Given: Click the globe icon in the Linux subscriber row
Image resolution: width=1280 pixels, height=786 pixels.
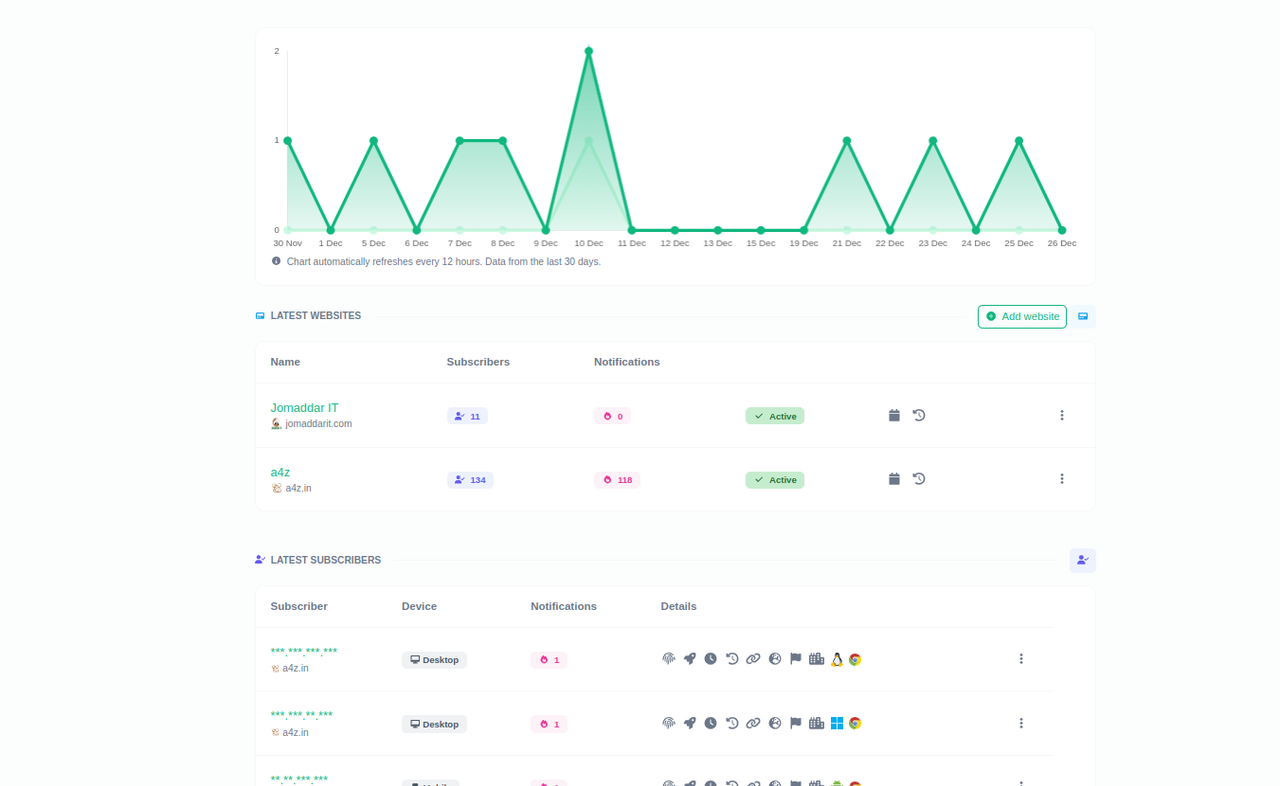Looking at the screenshot, I should click(x=775, y=659).
